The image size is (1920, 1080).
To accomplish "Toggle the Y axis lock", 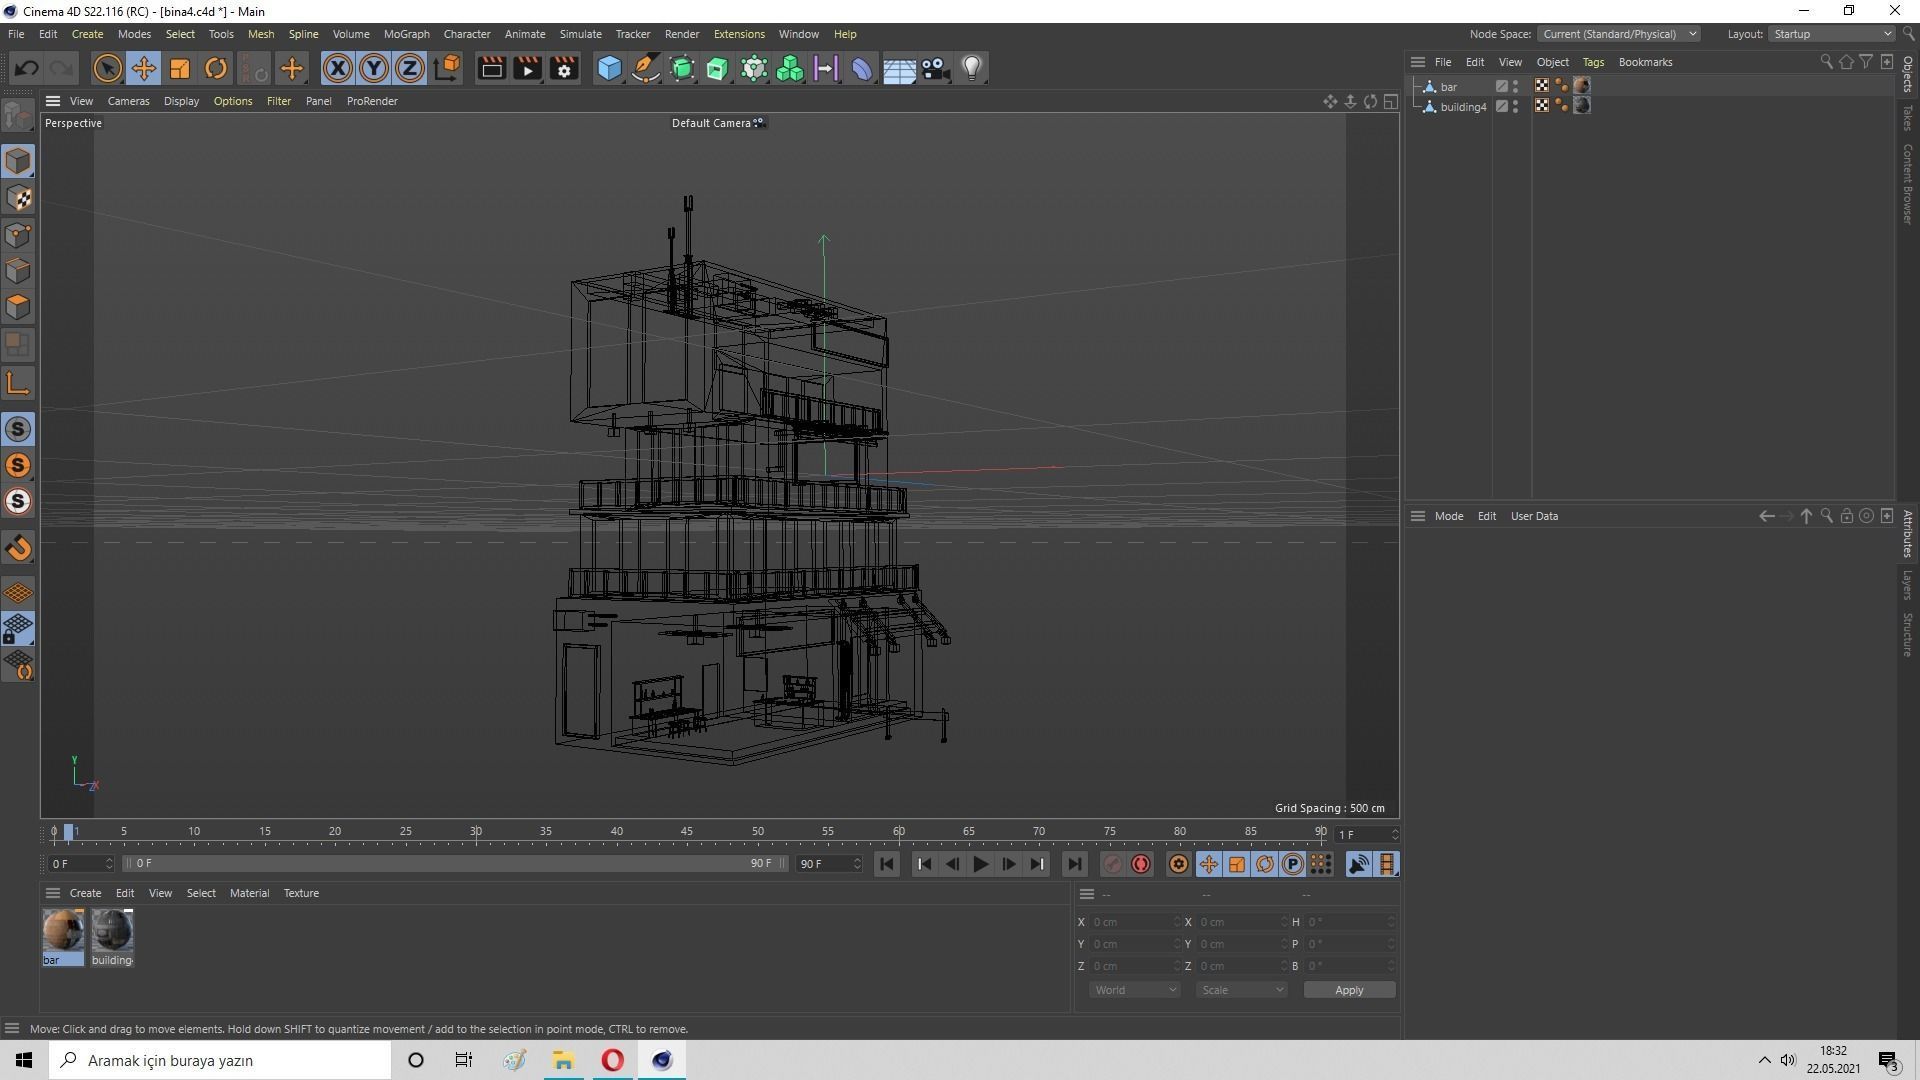I will 374,68.
